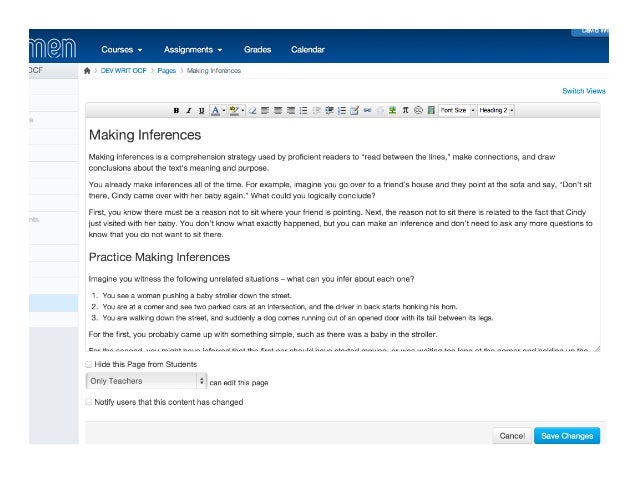Viewport: 638px width, 493px height.
Task: Insert a table via the toolbar
Action: (x=354, y=110)
